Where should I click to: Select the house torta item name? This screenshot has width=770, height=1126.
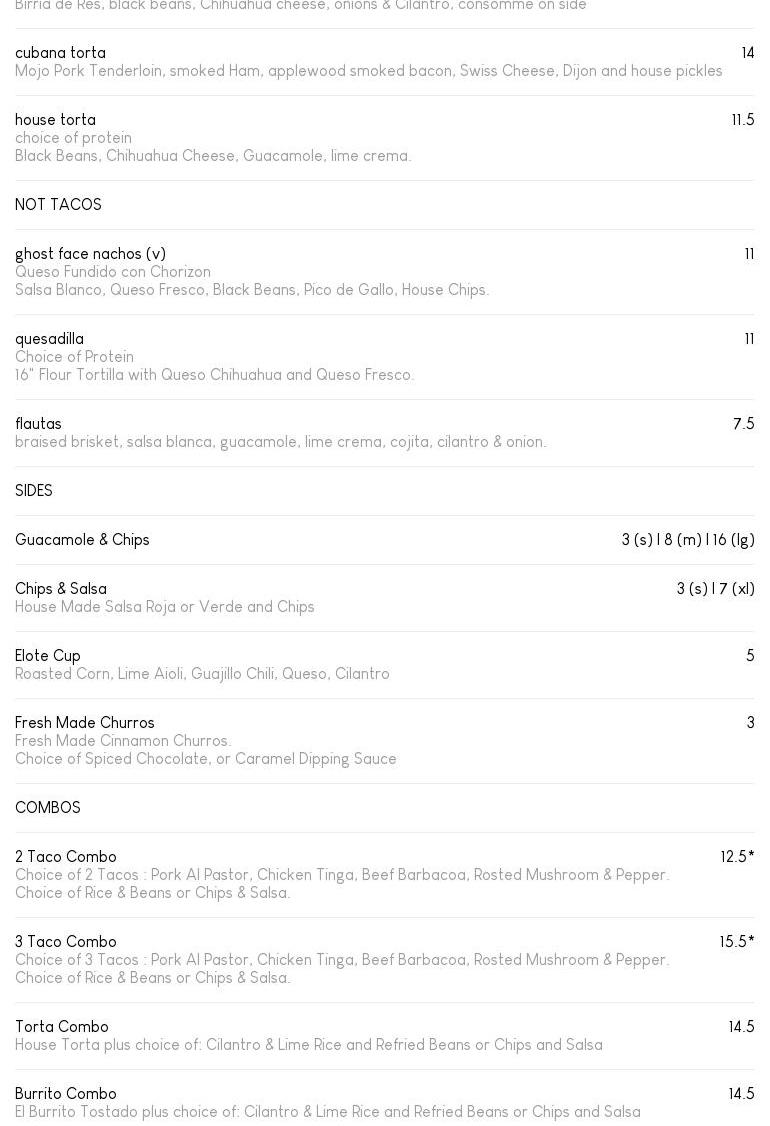(x=55, y=120)
